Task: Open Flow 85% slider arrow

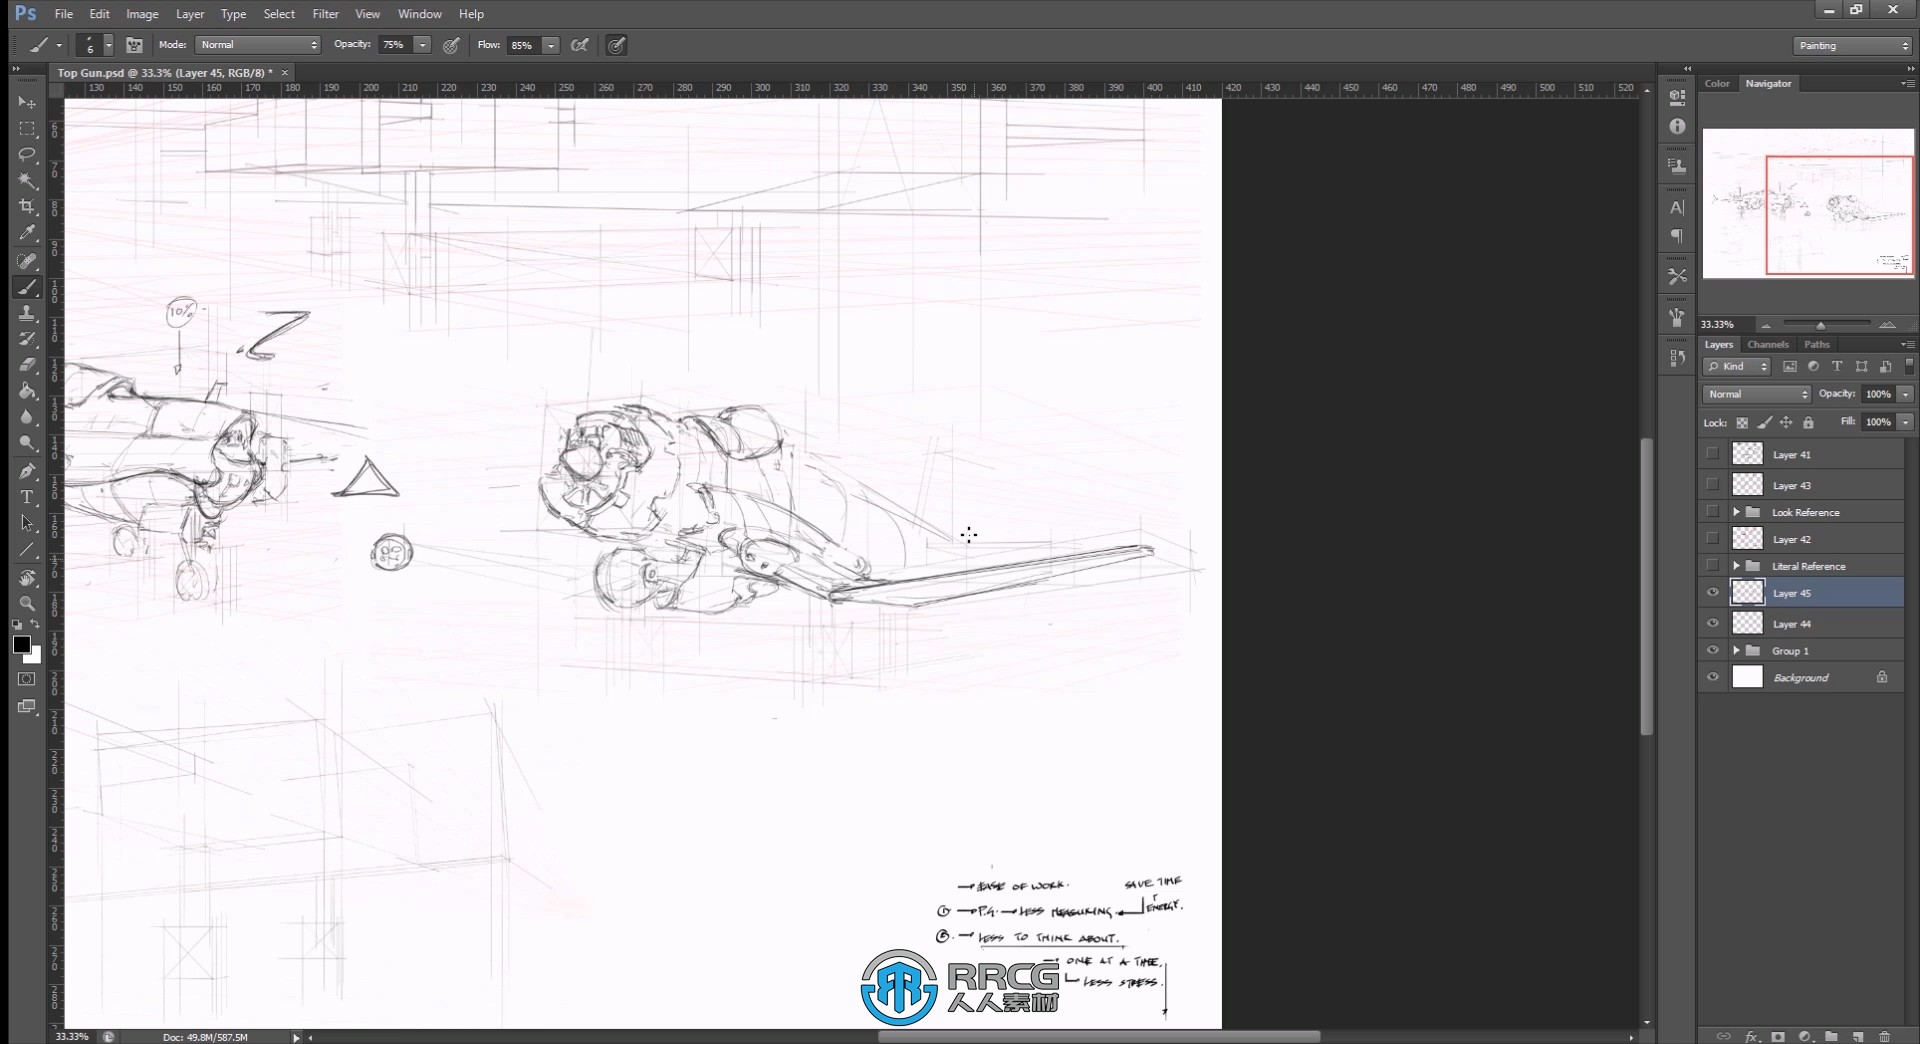Action: (551, 45)
